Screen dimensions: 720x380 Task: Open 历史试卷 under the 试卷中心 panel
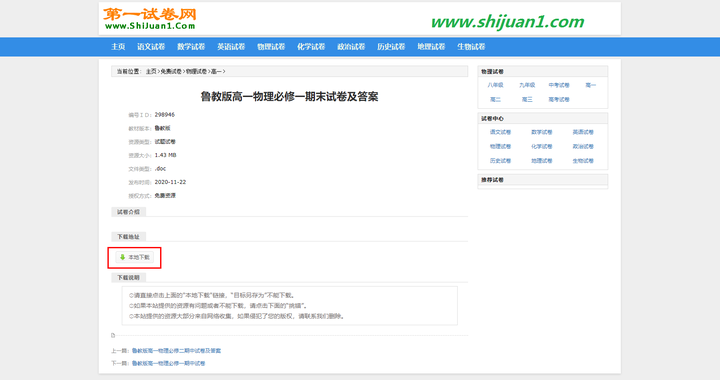point(500,161)
